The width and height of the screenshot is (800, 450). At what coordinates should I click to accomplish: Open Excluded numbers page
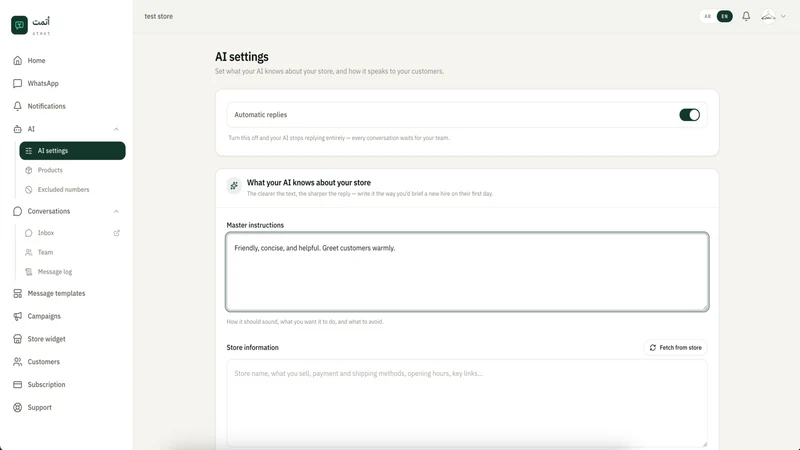pos(63,189)
